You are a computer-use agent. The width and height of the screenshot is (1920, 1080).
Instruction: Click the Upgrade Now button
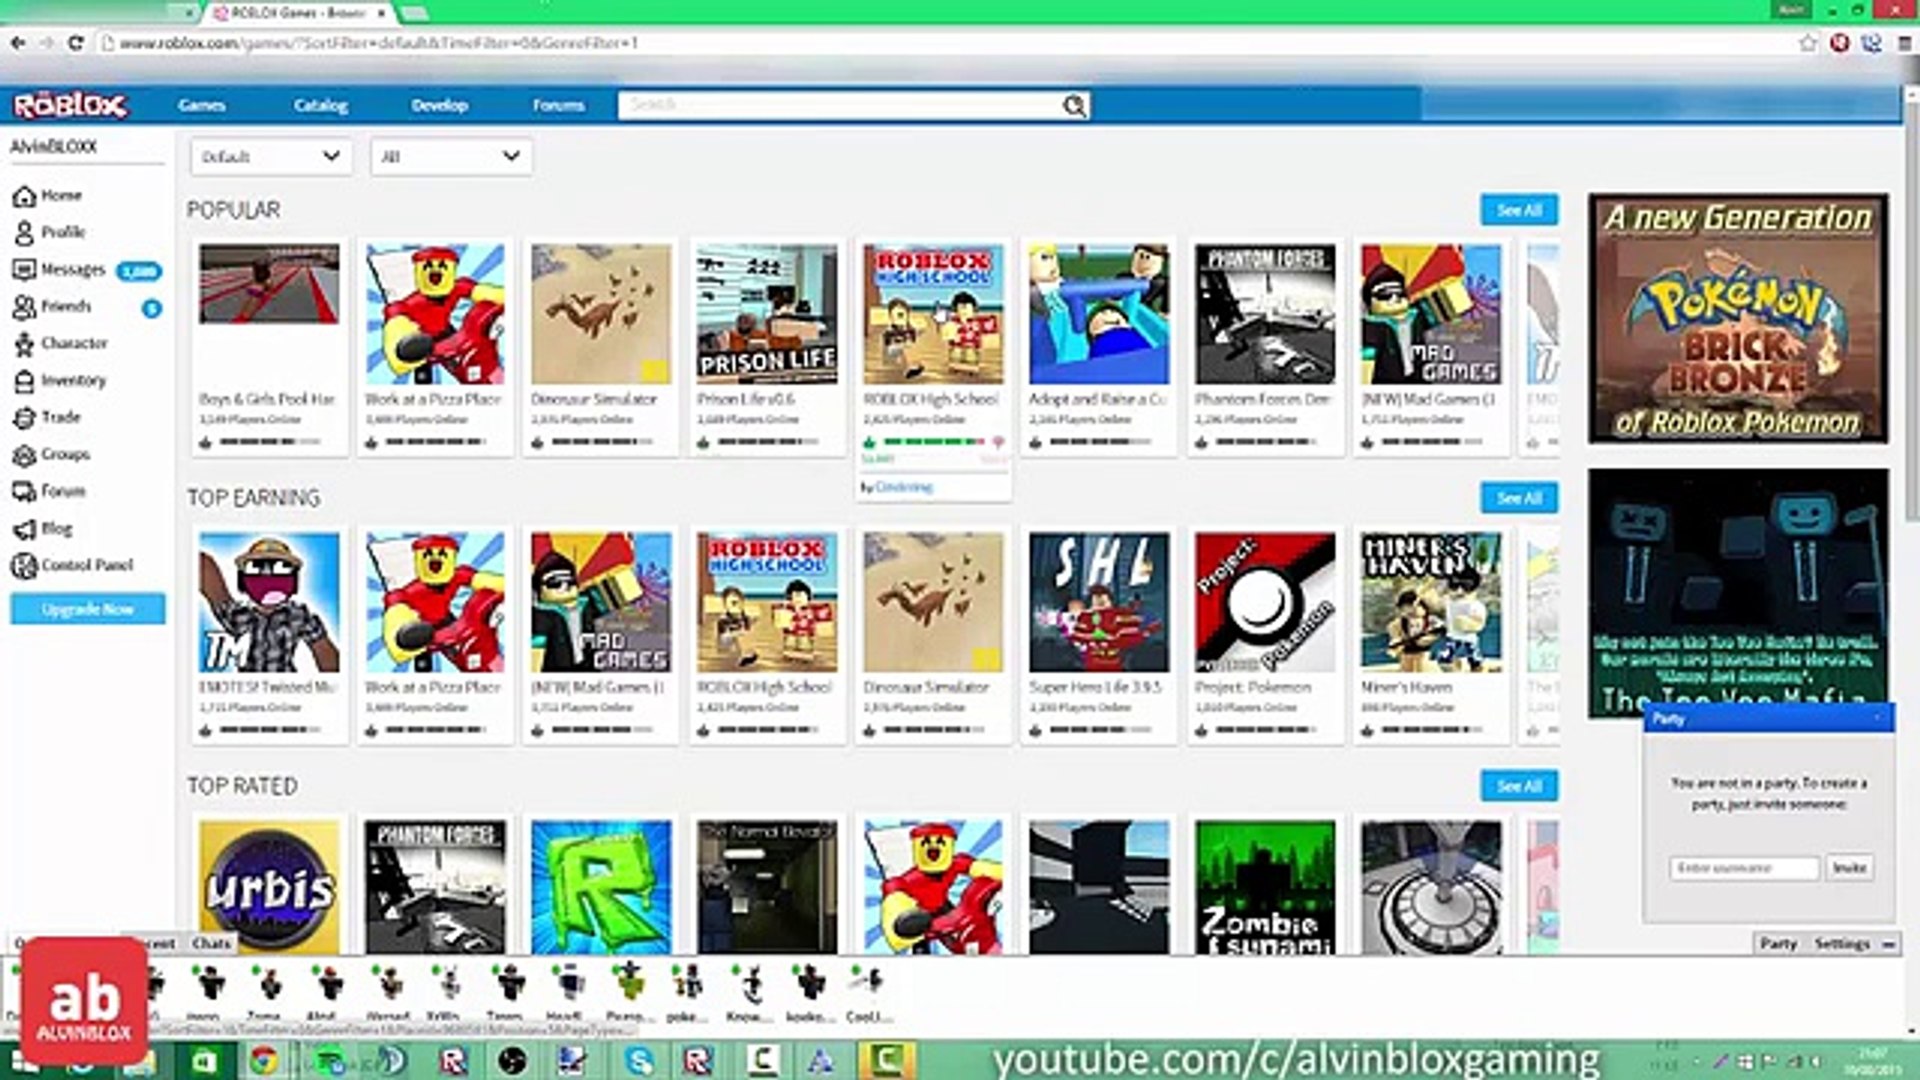coord(88,609)
